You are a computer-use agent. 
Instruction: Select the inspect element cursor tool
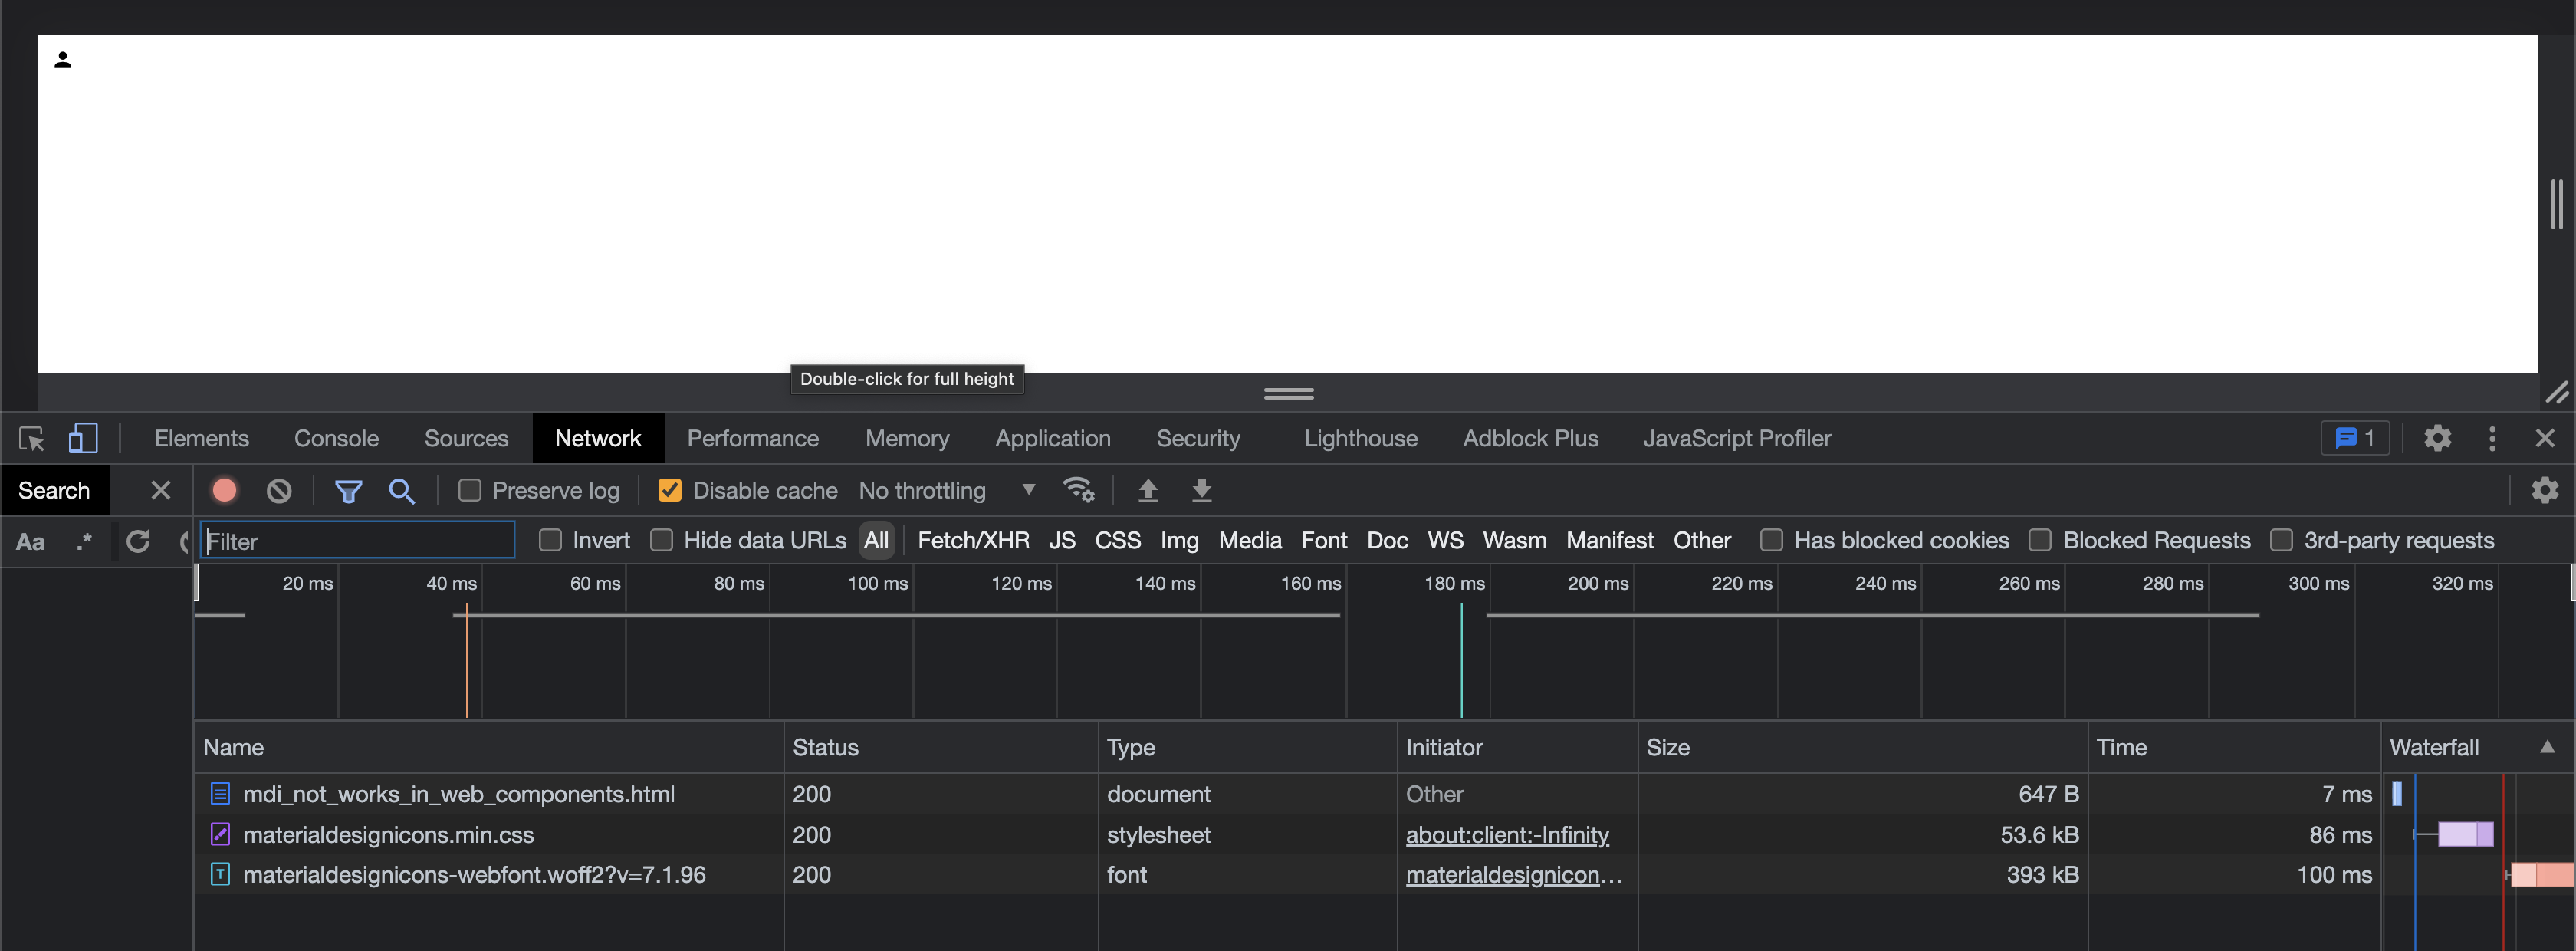30,438
